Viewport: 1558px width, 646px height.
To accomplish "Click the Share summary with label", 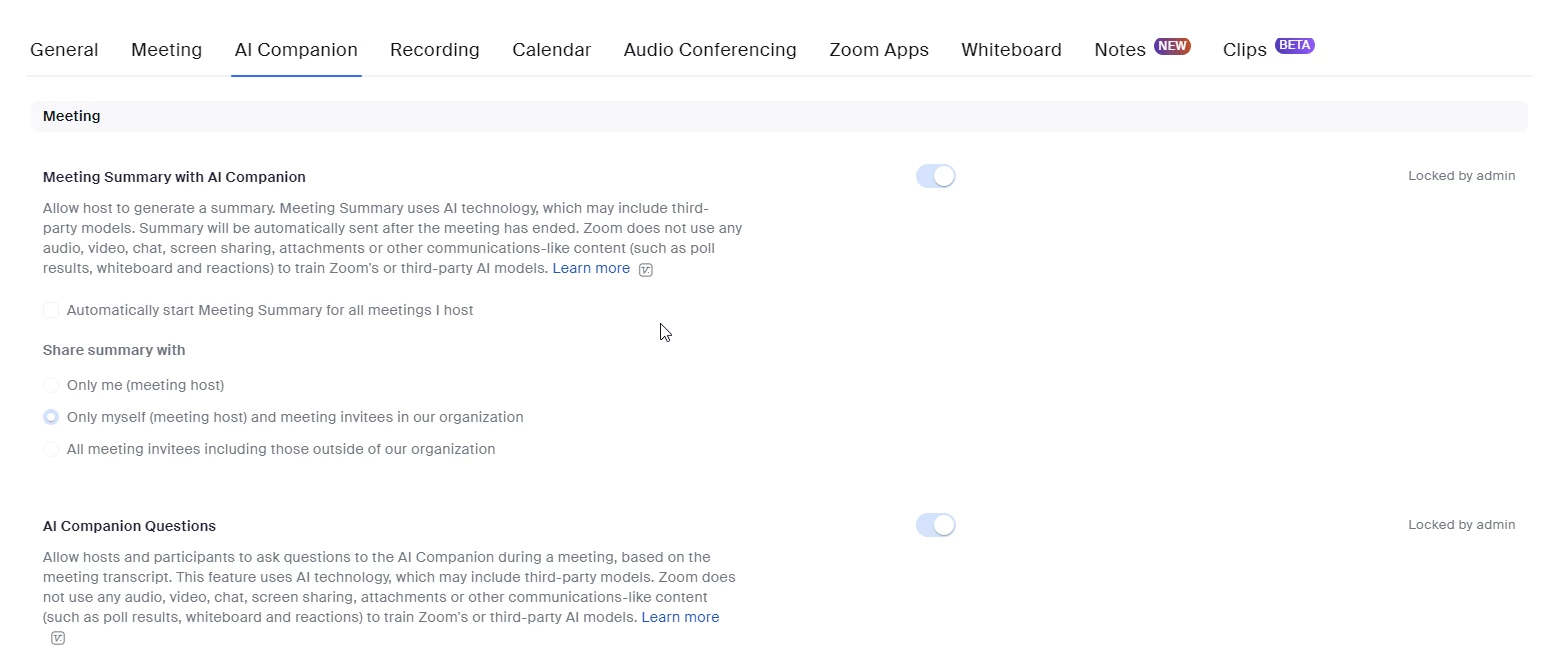I will click(x=114, y=350).
